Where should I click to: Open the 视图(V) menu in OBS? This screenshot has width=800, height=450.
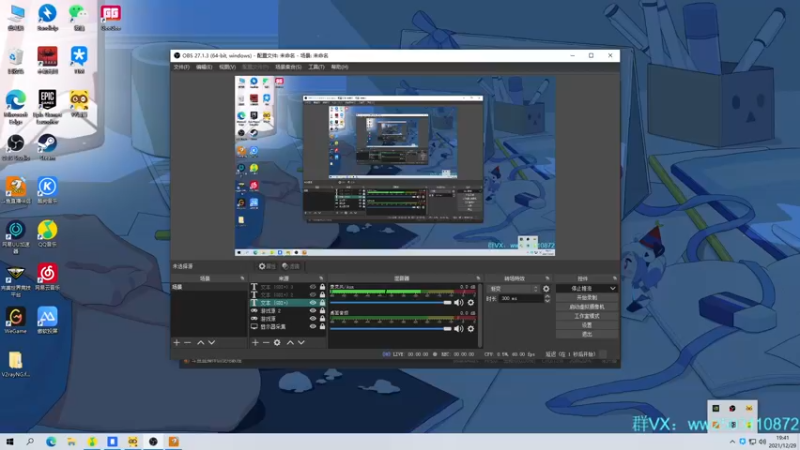[x=227, y=67]
